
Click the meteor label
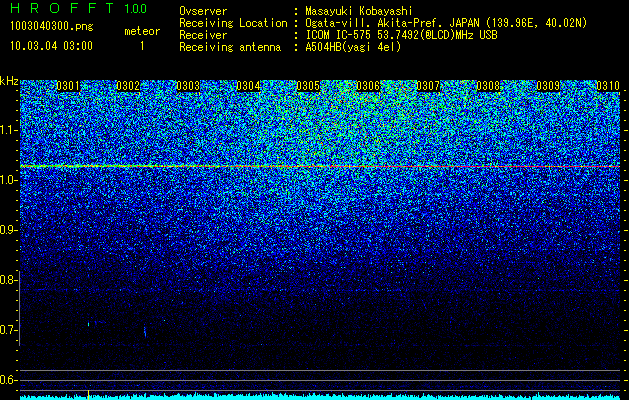tap(142, 31)
